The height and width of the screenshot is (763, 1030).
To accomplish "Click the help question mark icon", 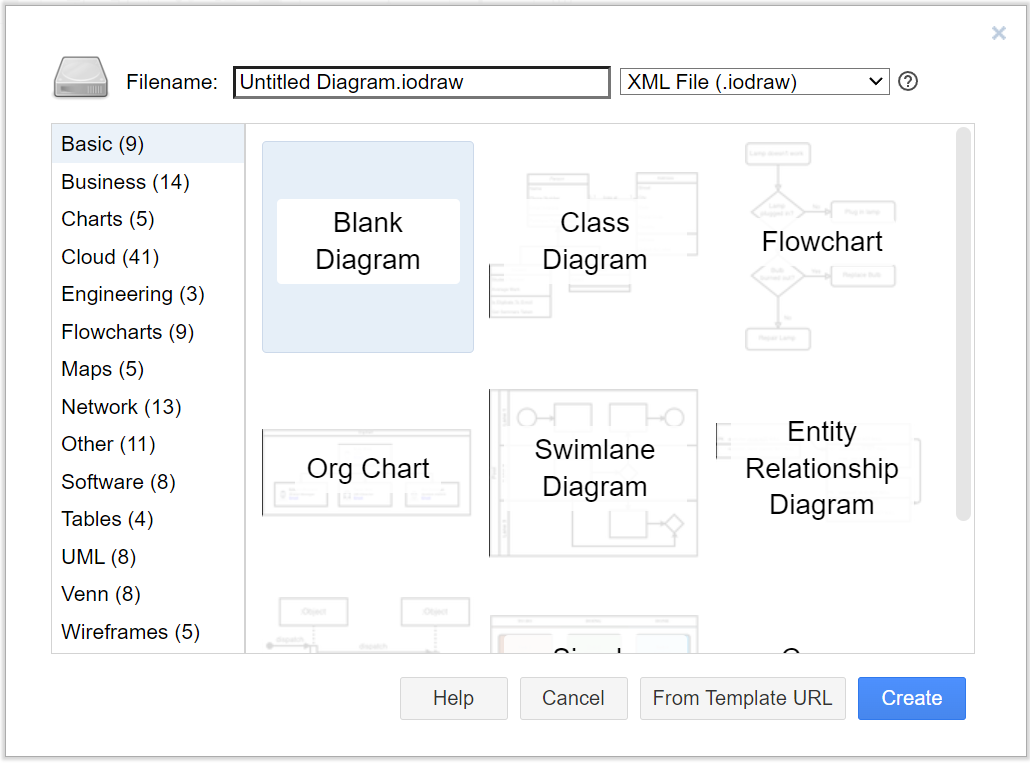I will [908, 82].
